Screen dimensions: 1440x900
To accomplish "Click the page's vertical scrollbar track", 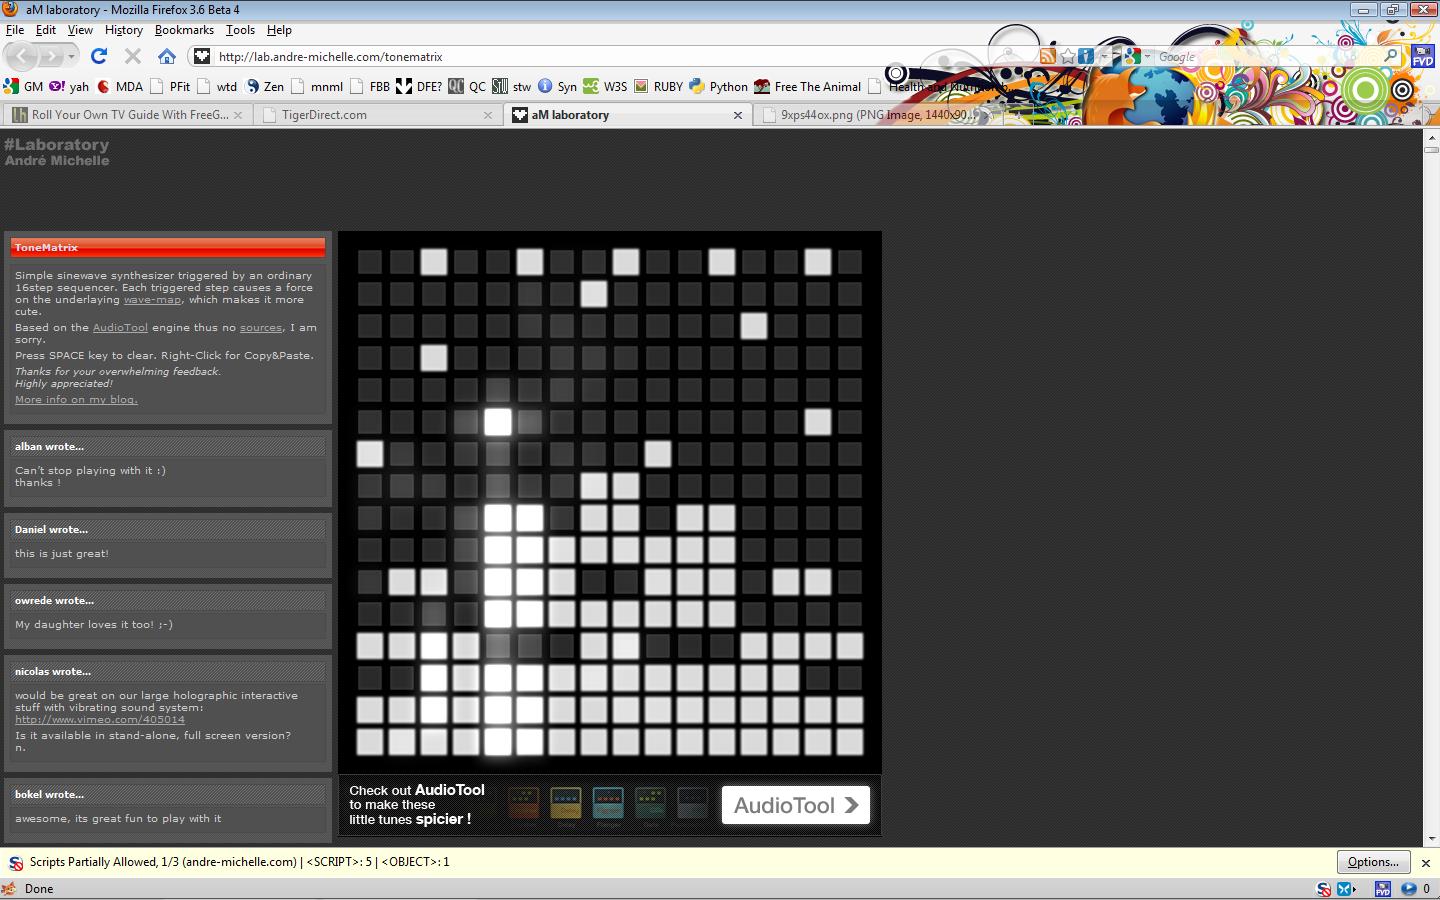I will (x=1431, y=500).
